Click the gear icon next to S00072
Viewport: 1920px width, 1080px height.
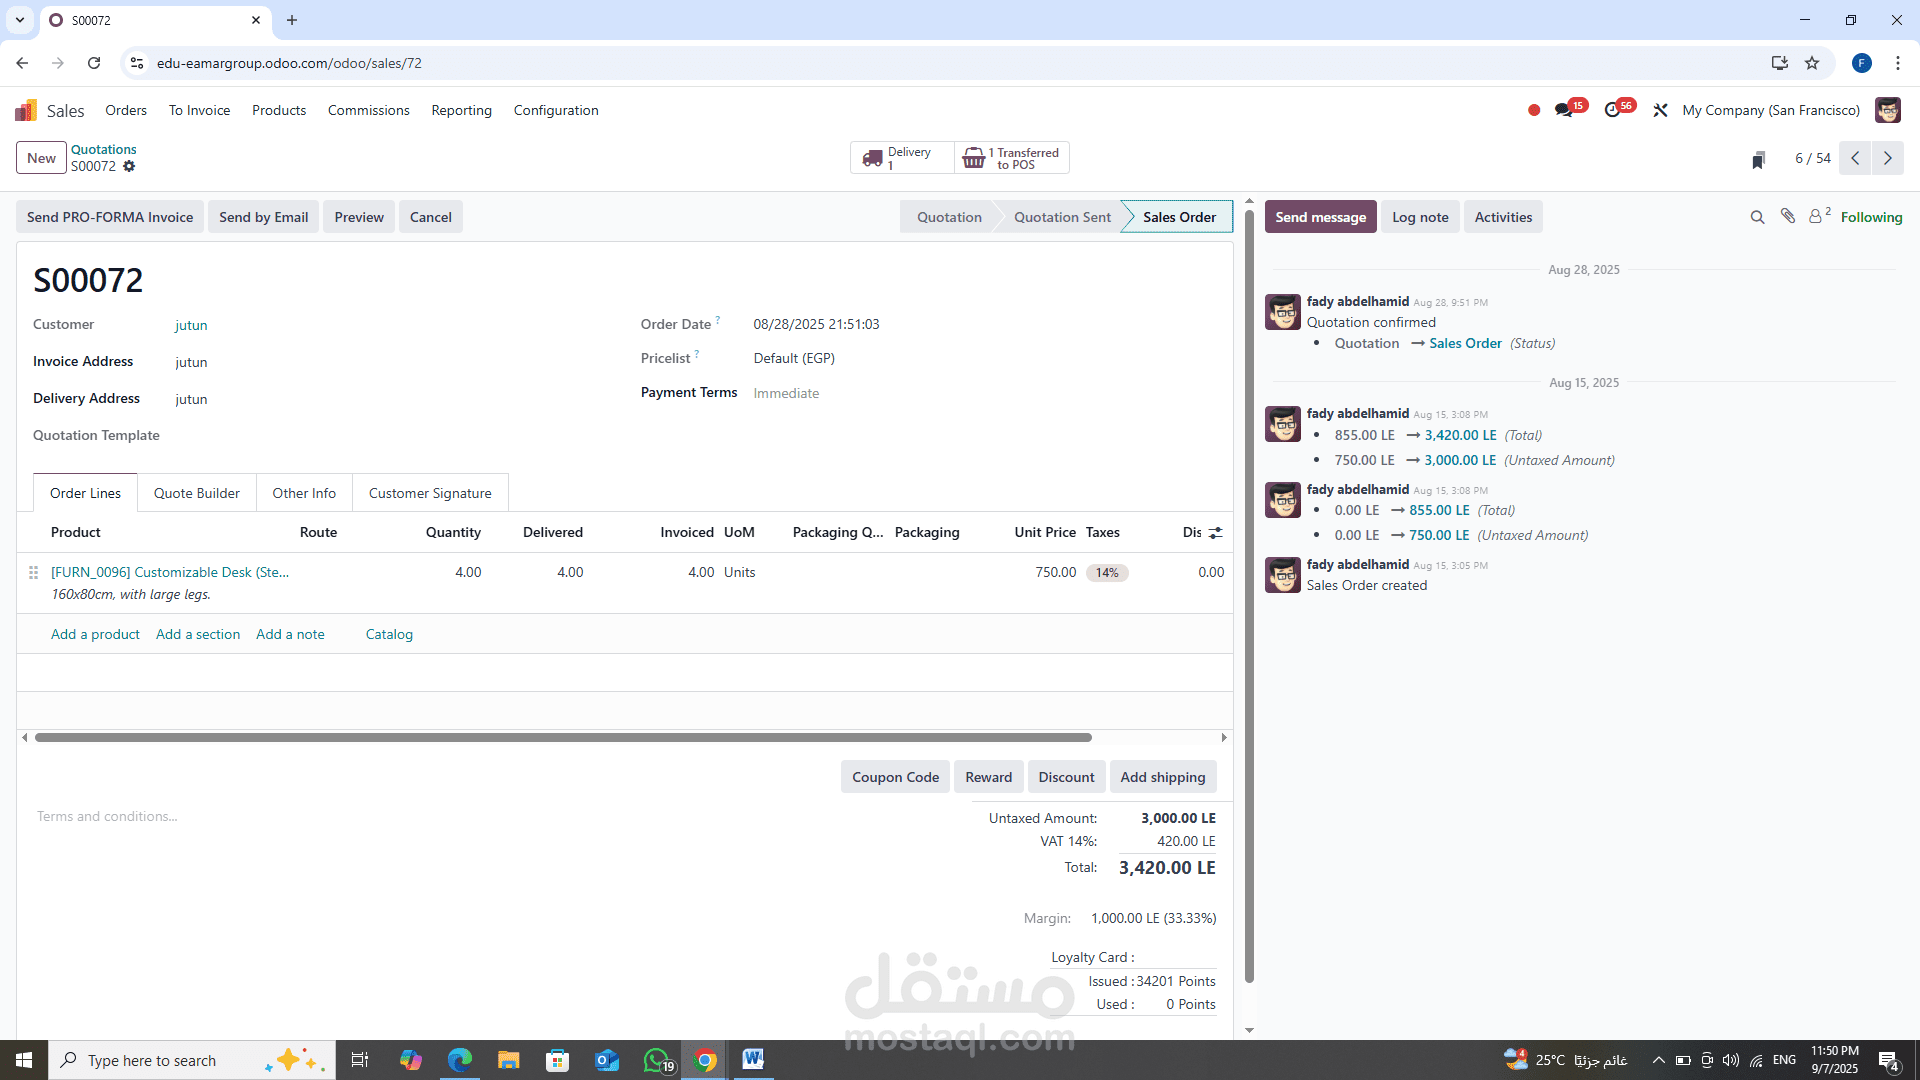(x=129, y=167)
